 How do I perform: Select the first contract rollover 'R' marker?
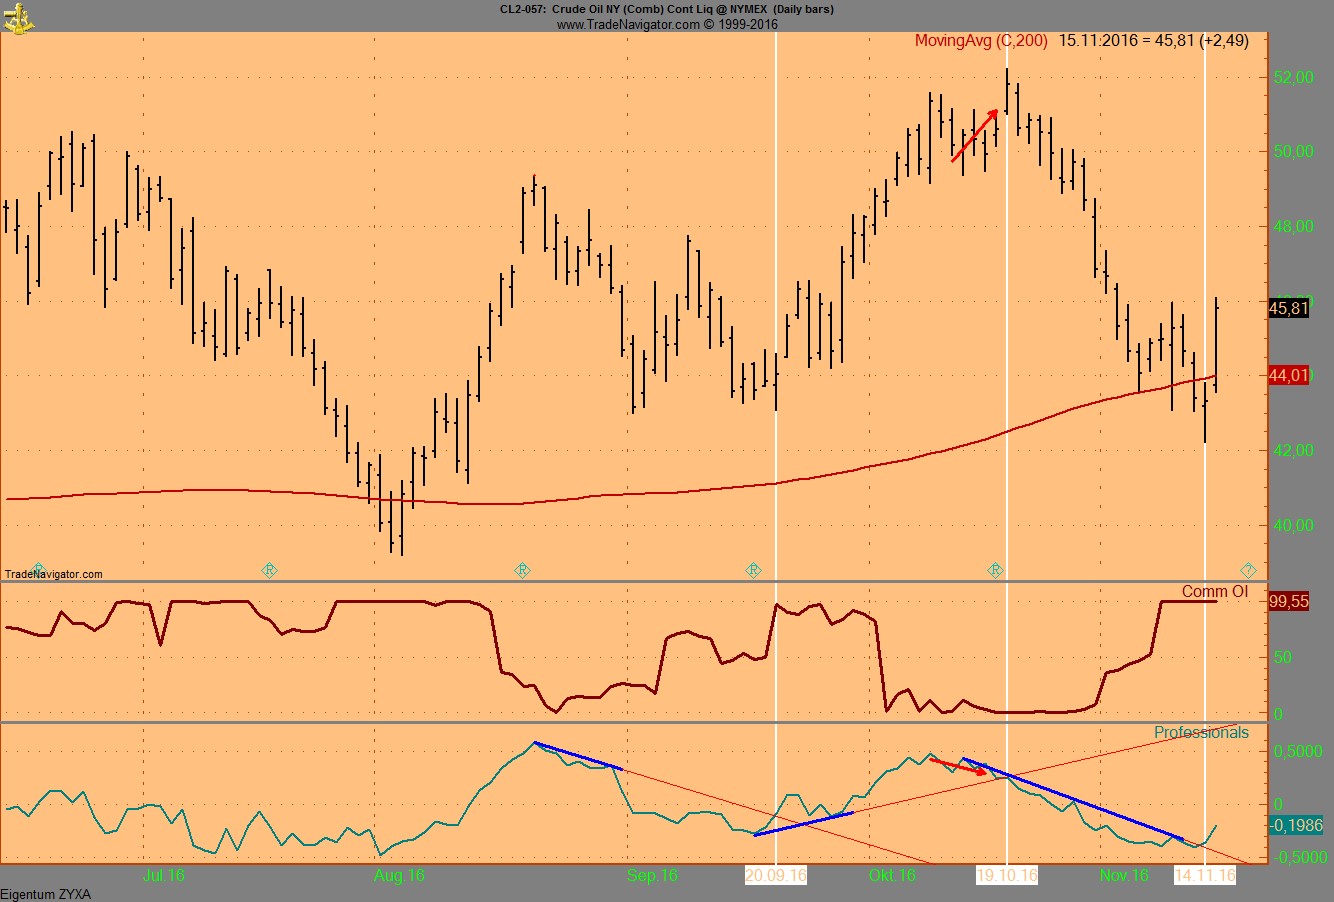click(x=268, y=569)
